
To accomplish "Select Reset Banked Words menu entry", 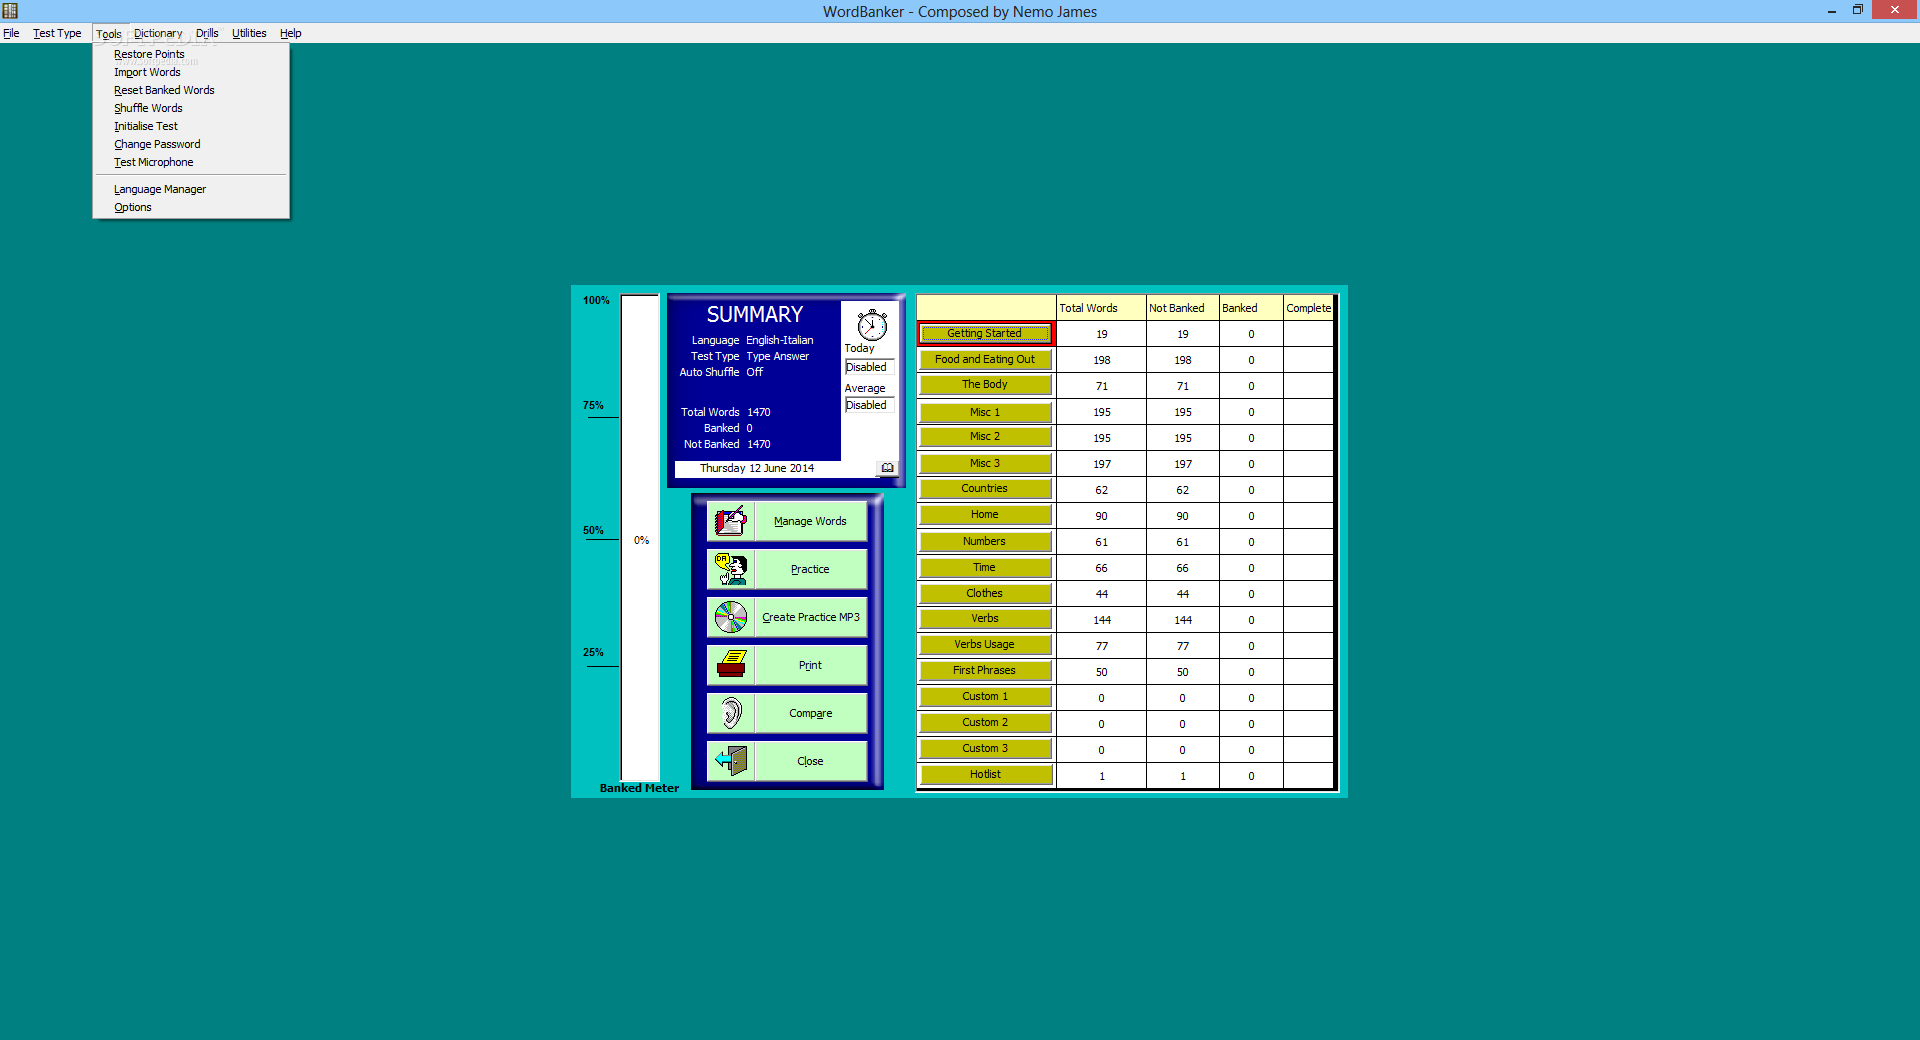I will (x=190, y=90).
